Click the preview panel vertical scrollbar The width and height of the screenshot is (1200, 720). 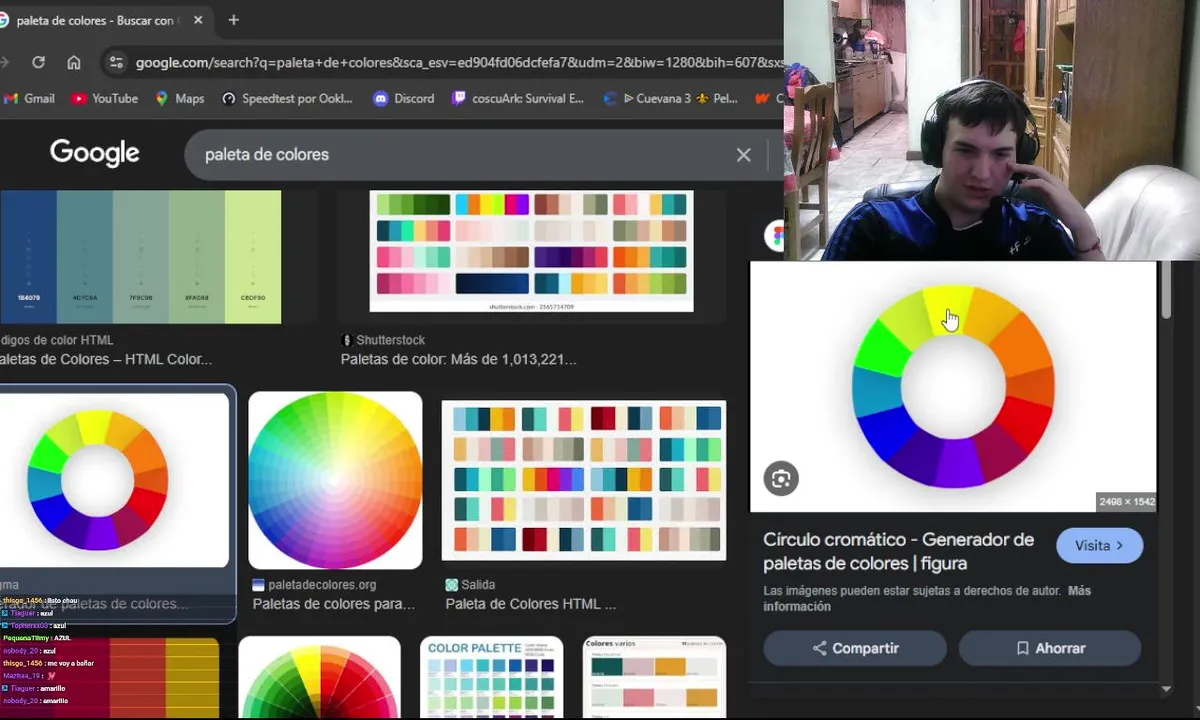(1166, 292)
